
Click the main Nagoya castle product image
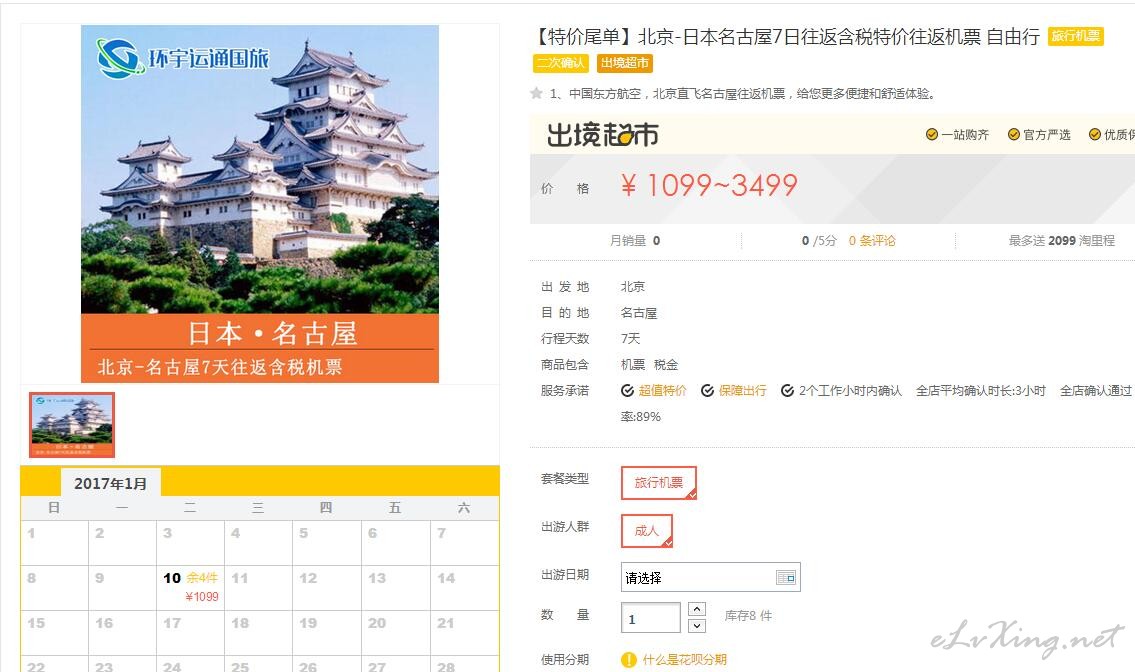260,203
